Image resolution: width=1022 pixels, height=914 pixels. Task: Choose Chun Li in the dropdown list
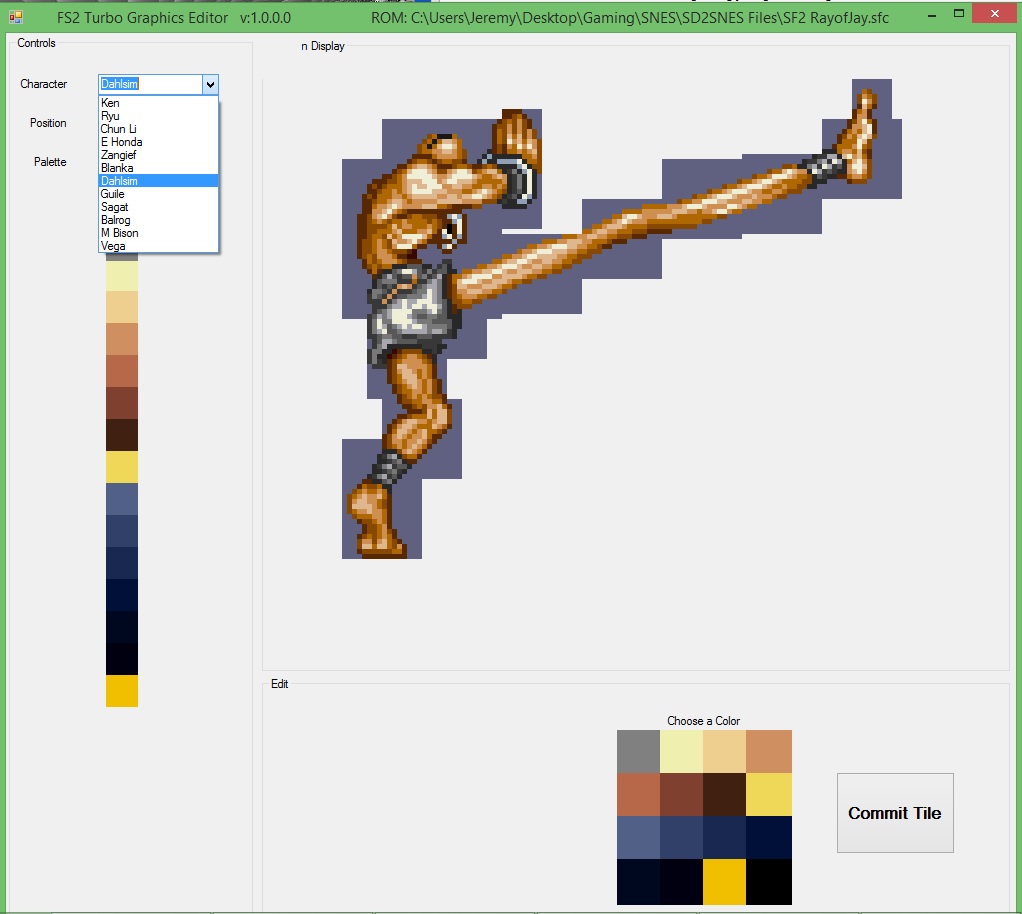coord(158,129)
